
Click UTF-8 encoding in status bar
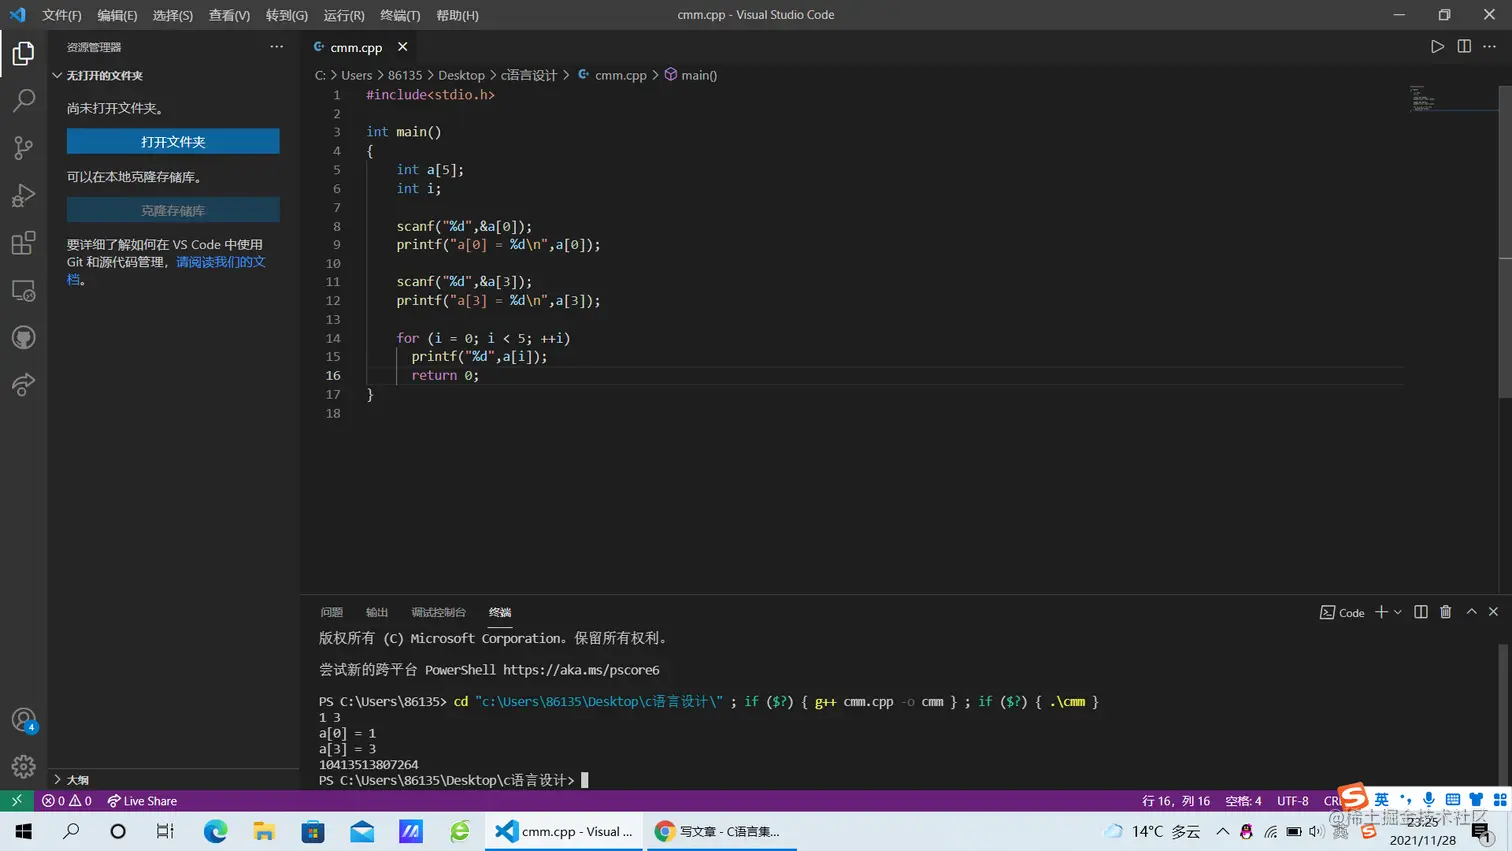pos(1292,801)
